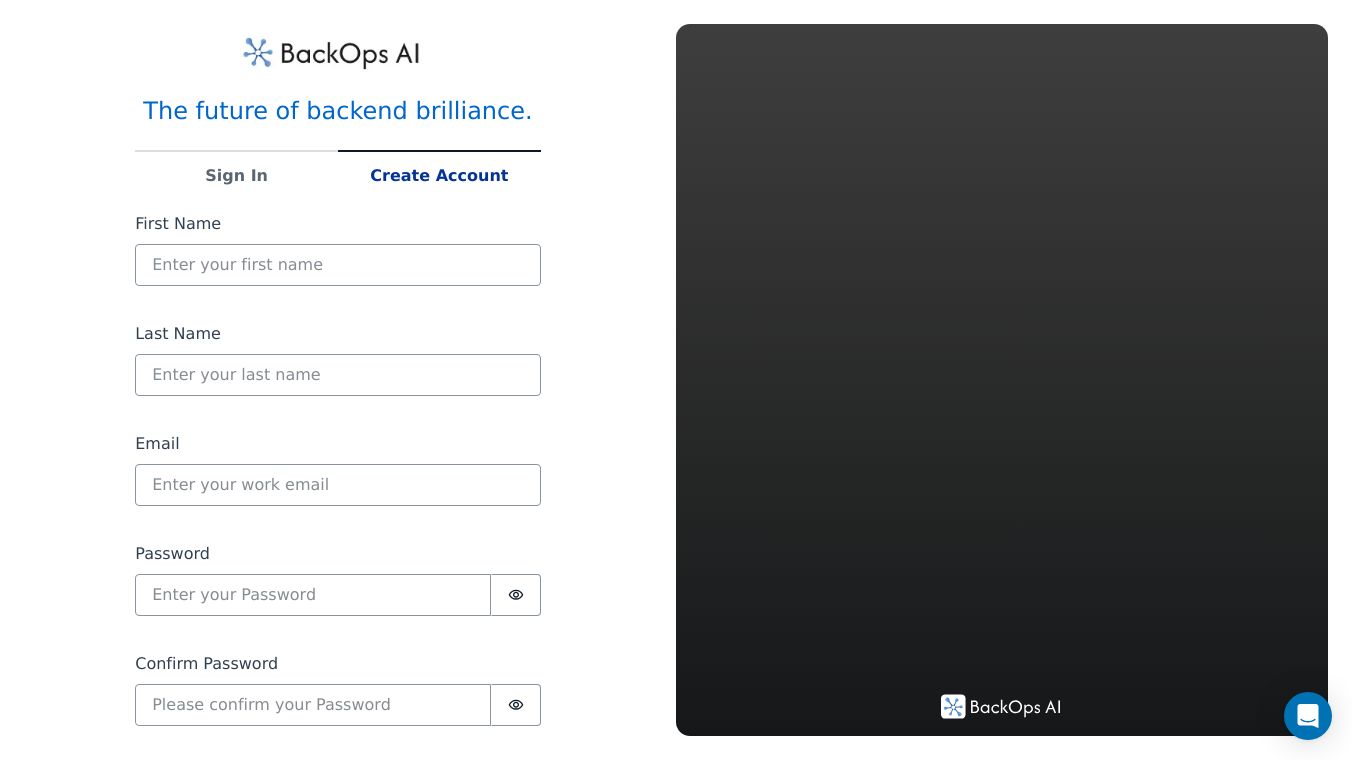Click the First Name label
The height and width of the screenshot is (760, 1352).
click(x=178, y=224)
